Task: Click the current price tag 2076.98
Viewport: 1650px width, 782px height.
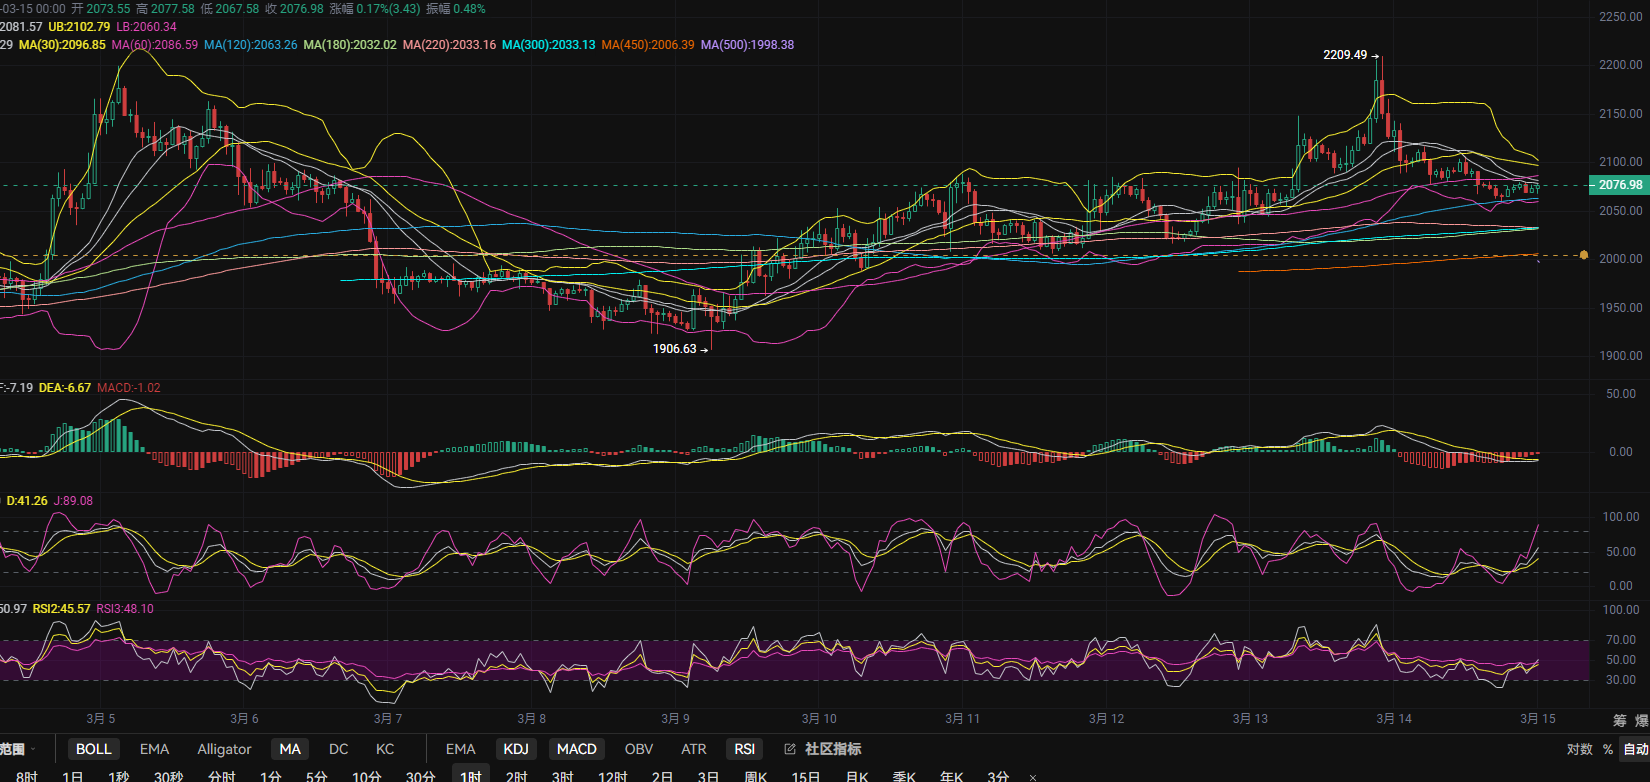Action: point(1619,185)
